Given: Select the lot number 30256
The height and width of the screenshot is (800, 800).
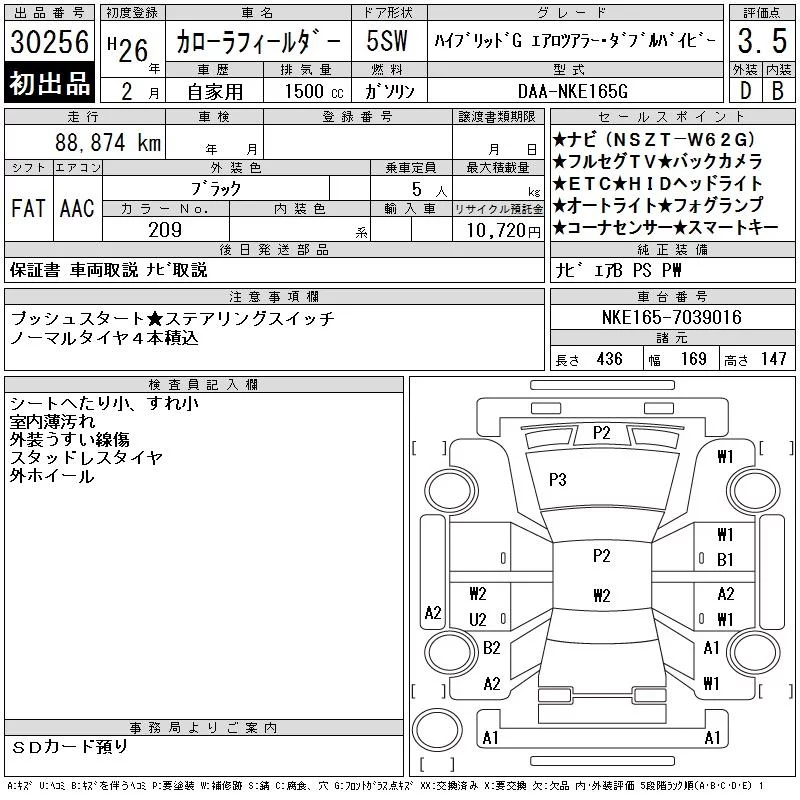Looking at the screenshot, I should pos(49,41).
